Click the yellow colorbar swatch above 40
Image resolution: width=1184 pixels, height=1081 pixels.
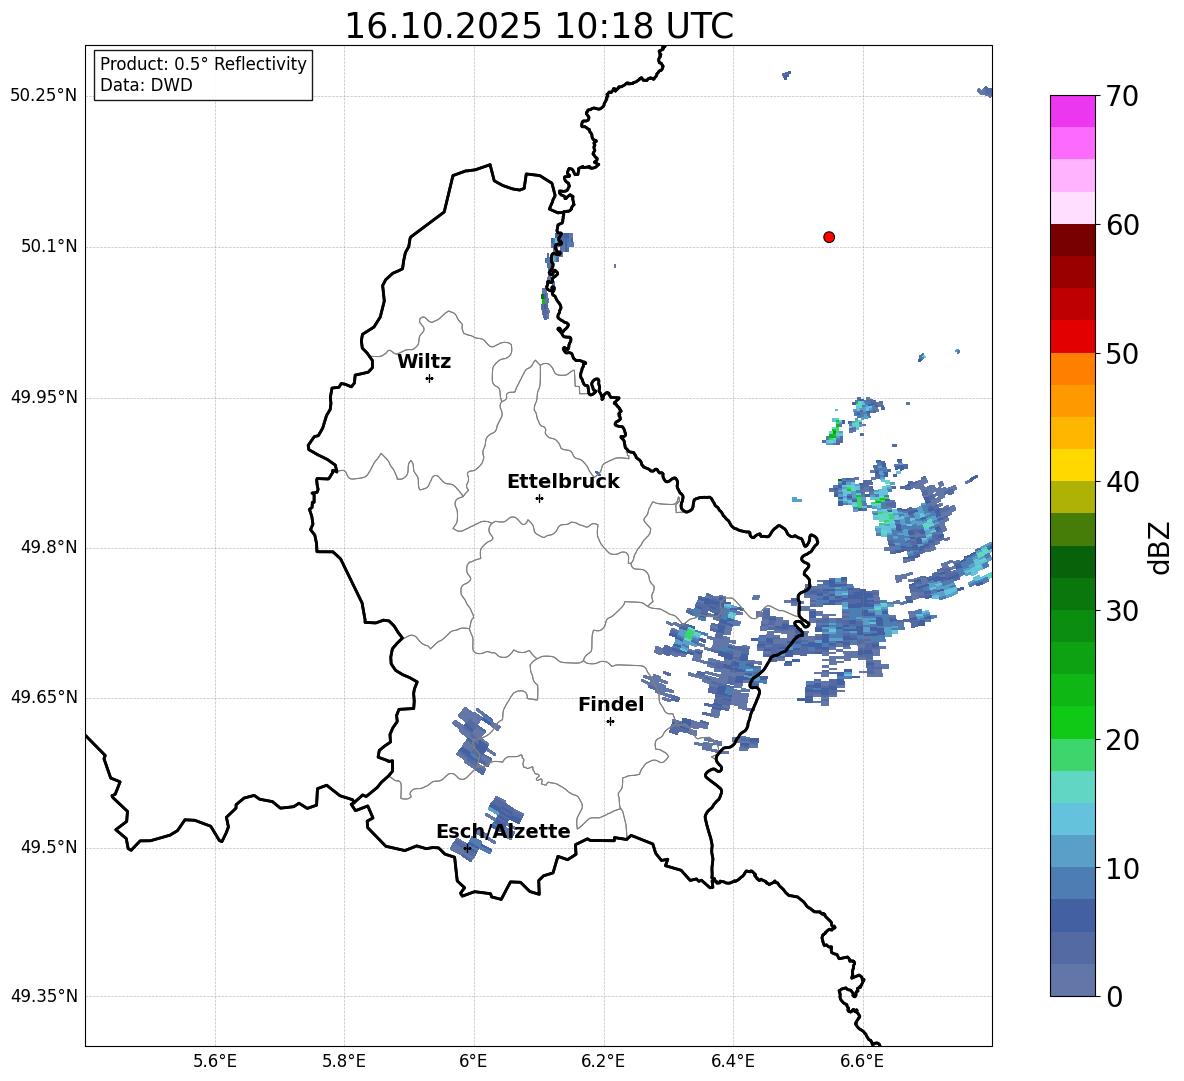coord(1073,465)
